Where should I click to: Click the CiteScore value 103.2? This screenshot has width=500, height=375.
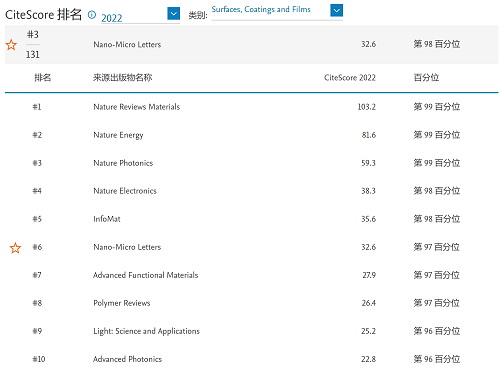(366, 107)
